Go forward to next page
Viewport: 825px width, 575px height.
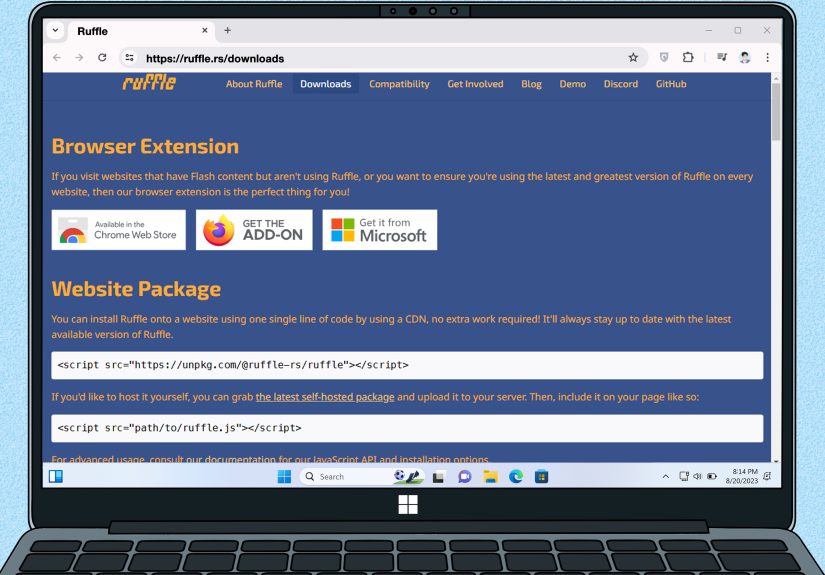79,58
